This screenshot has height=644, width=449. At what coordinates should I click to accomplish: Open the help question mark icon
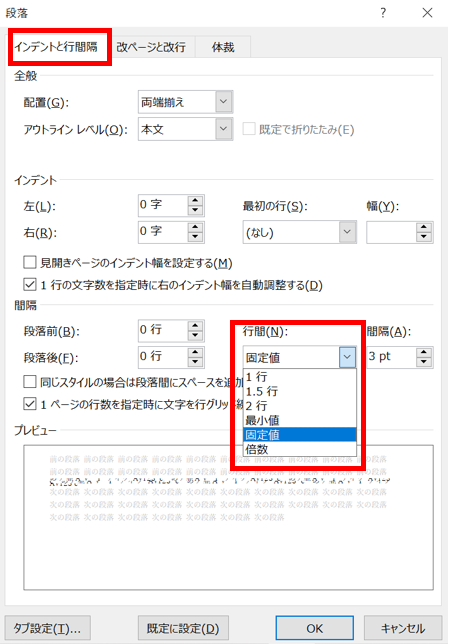click(x=383, y=13)
